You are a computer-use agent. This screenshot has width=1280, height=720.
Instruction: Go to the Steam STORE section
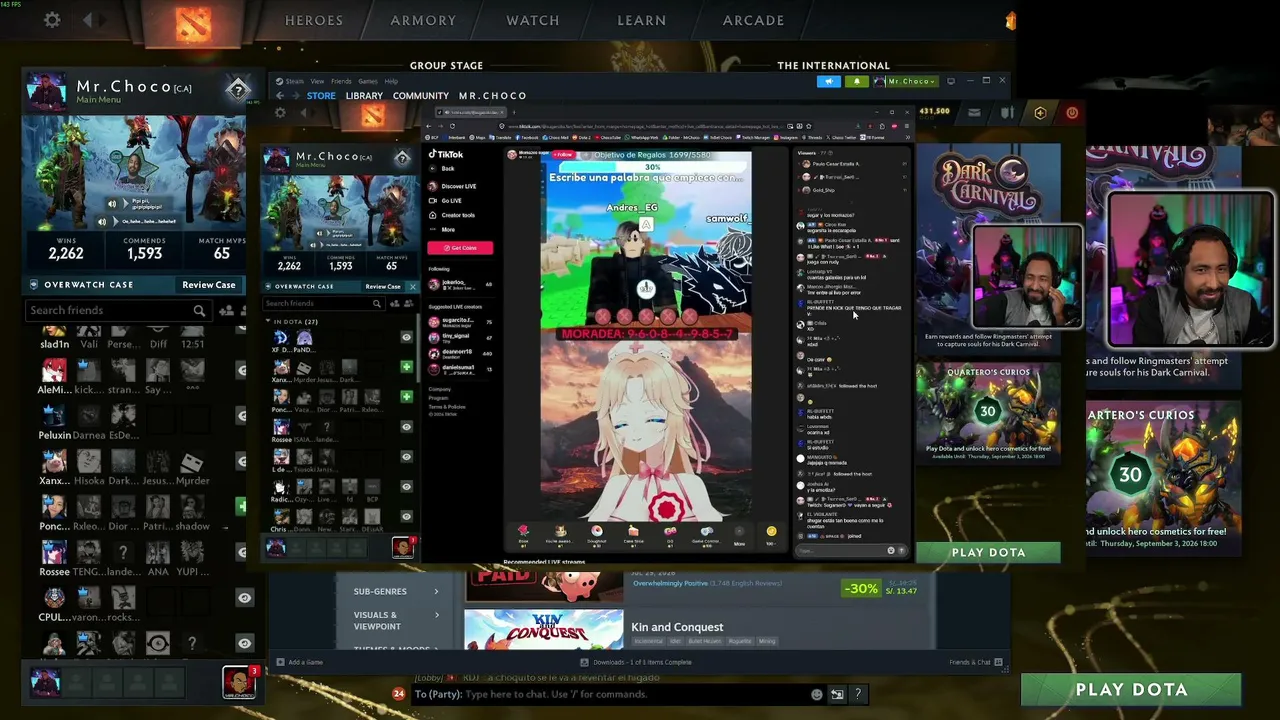point(321,96)
